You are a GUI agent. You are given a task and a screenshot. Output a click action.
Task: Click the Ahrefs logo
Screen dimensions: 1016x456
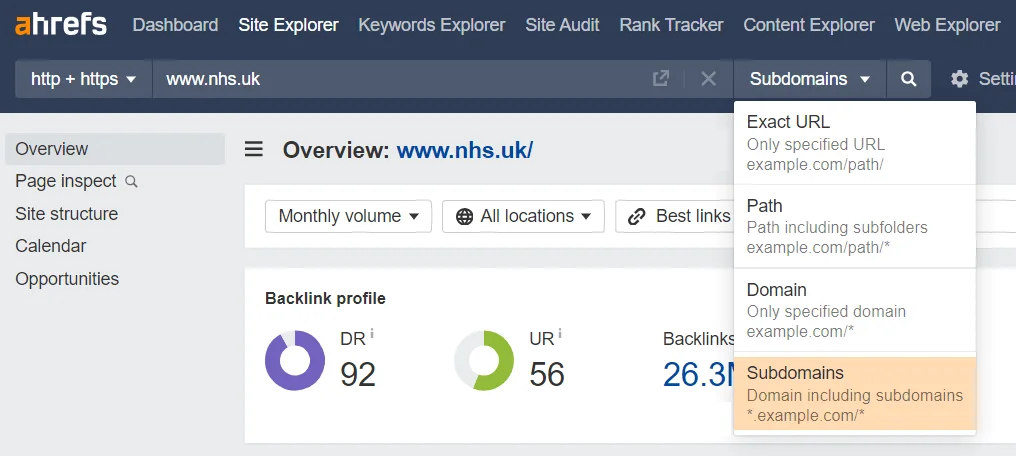coord(60,25)
